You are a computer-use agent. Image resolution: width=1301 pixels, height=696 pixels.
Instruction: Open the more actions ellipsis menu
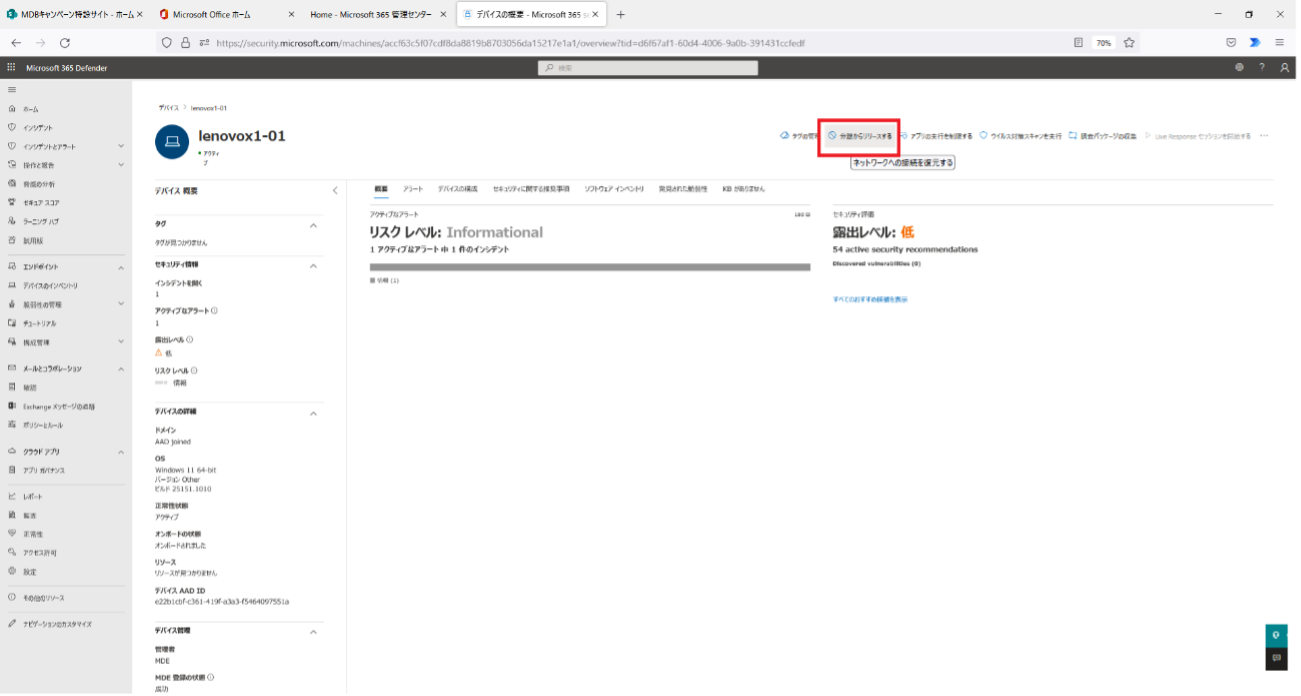[1264, 136]
